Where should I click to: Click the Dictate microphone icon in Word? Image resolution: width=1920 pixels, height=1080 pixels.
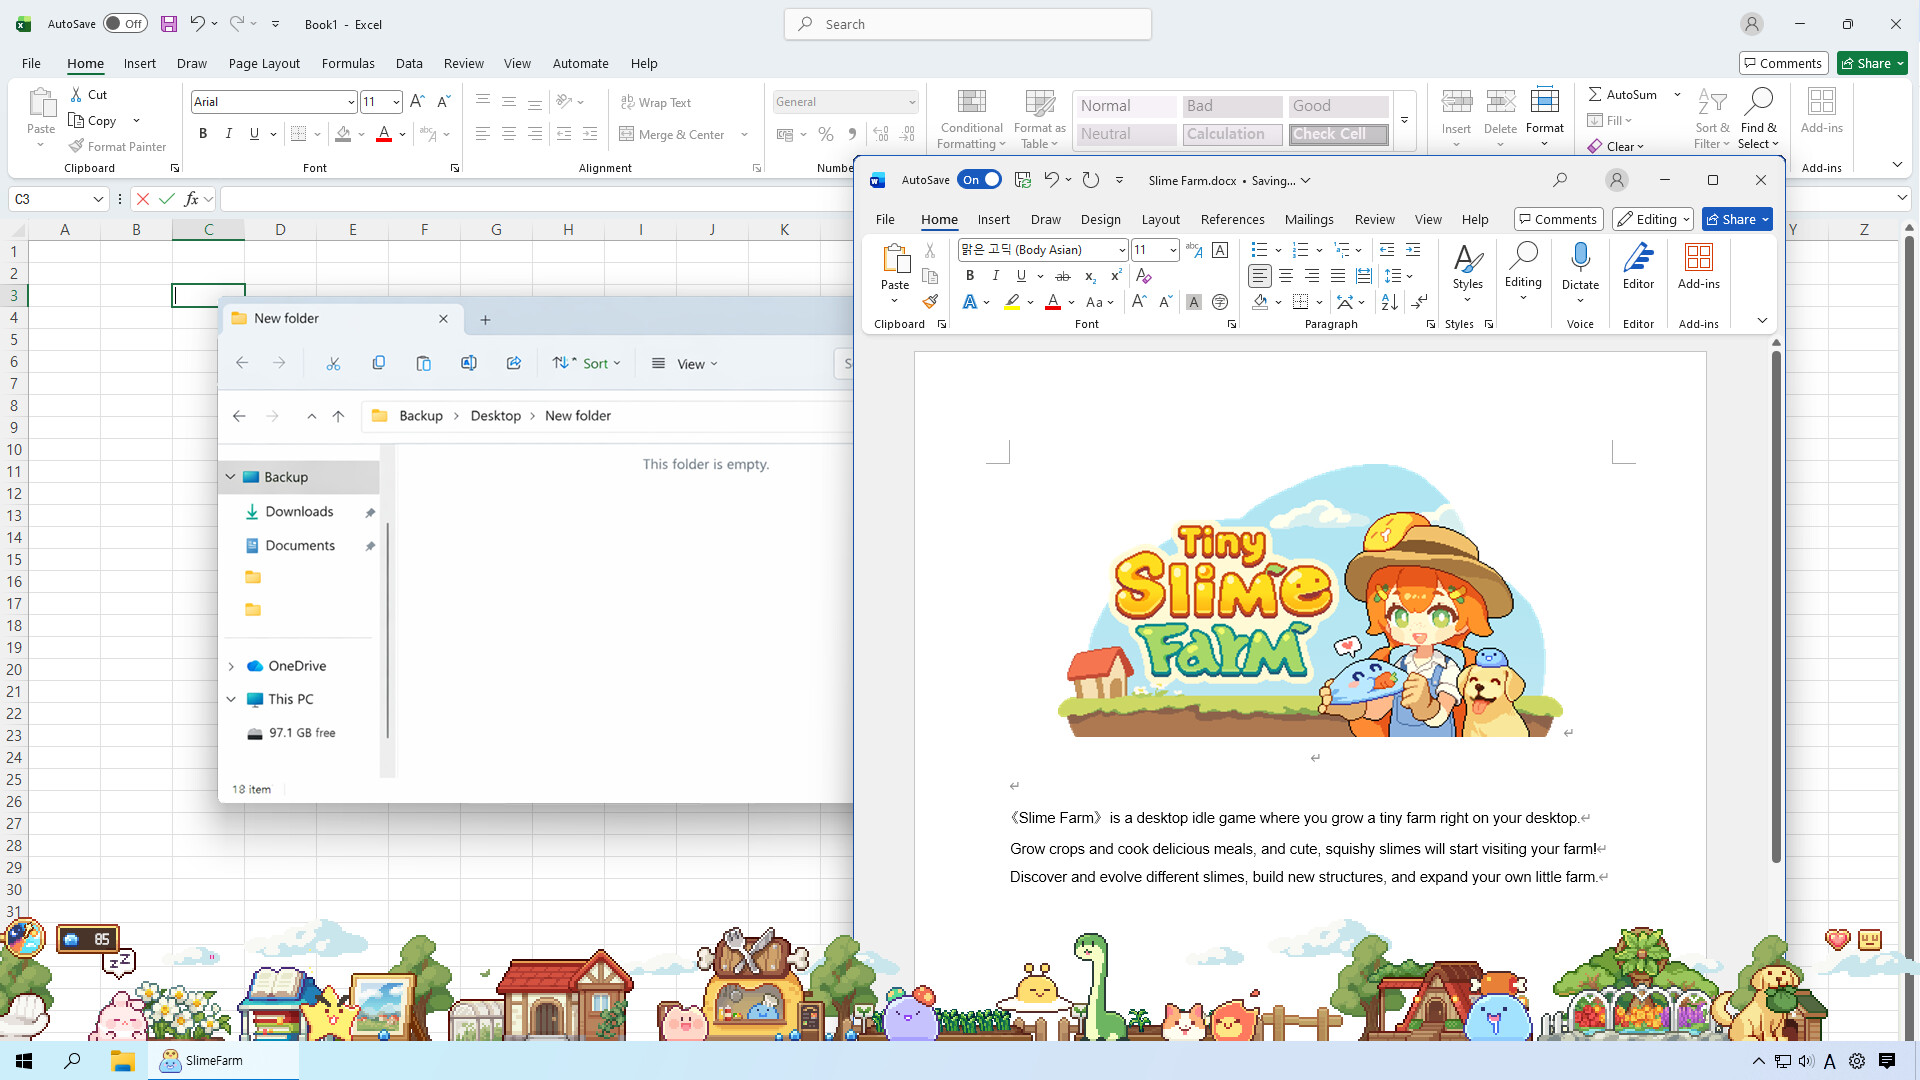point(1580,258)
